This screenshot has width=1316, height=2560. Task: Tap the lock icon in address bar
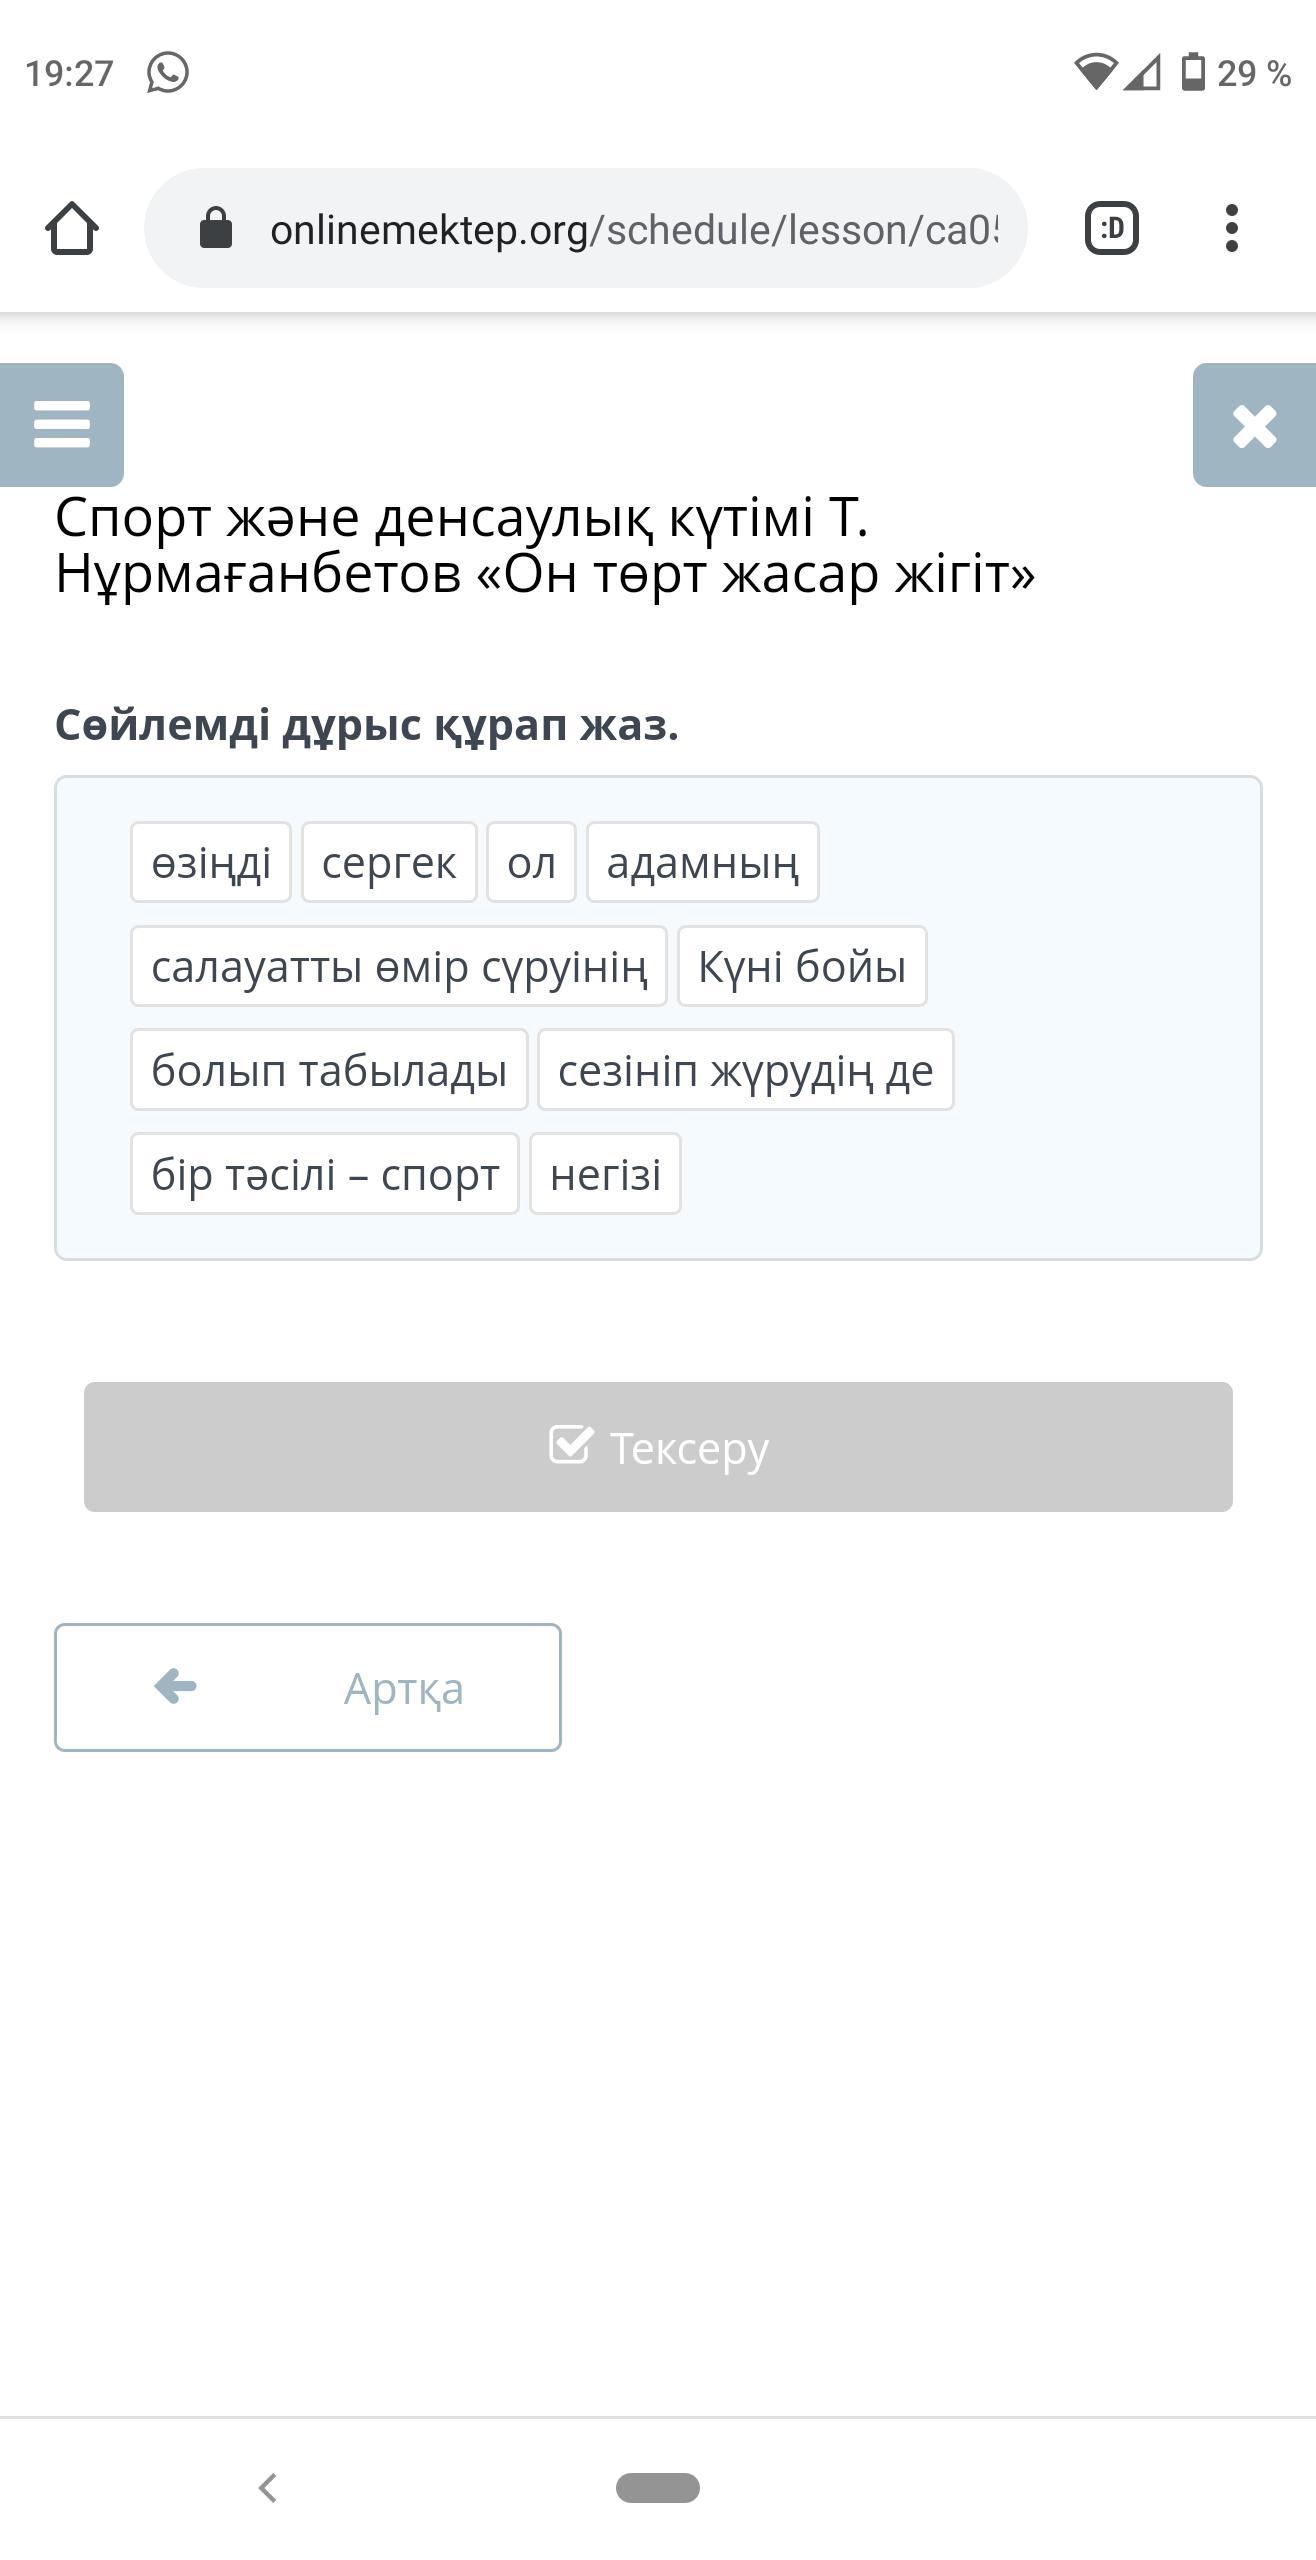click(216, 229)
